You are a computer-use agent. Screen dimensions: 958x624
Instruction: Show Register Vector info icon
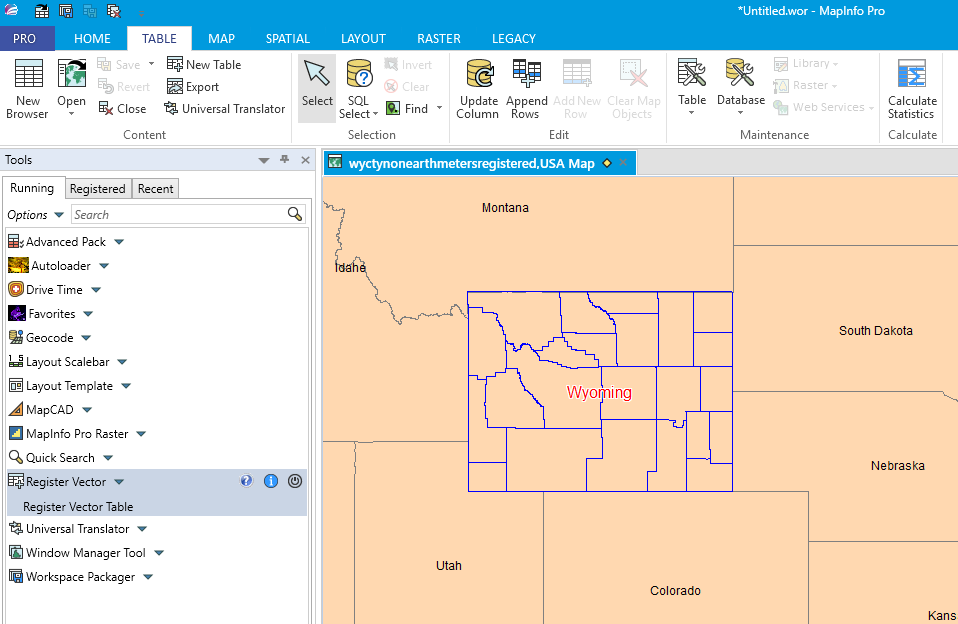(271, 481)
